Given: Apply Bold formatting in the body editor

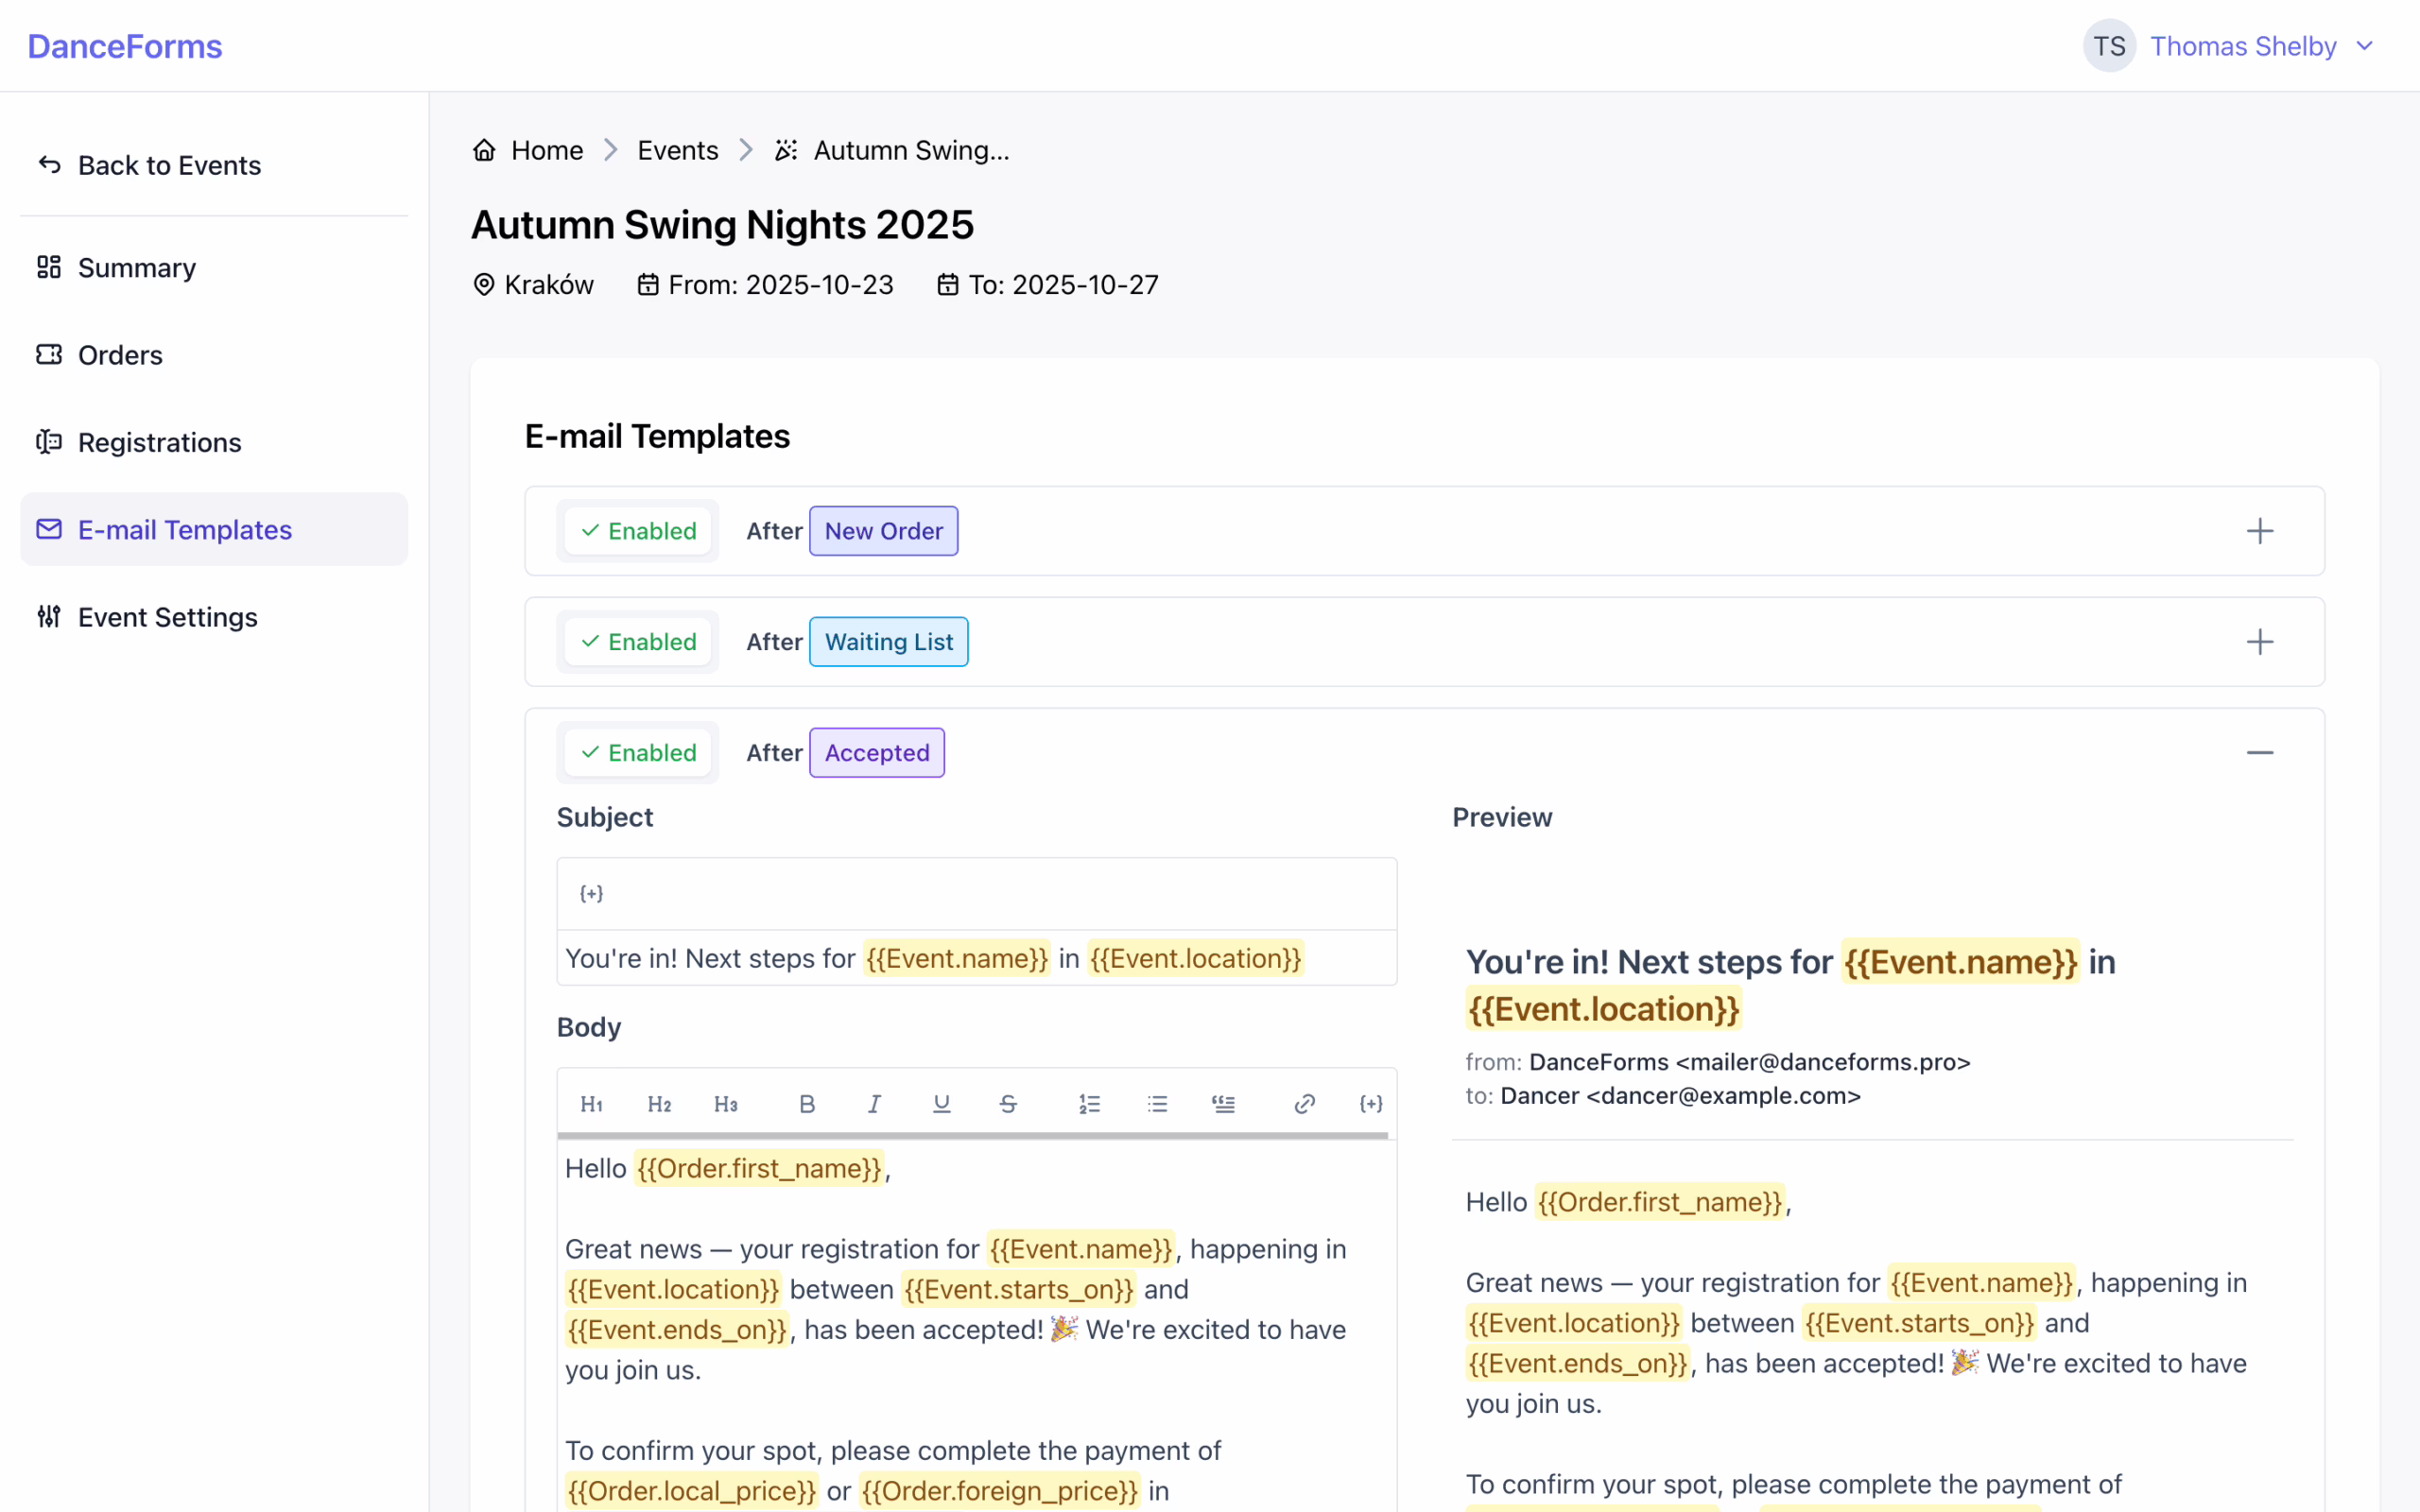Looking at the screenshot, I should coord(807,1103).
